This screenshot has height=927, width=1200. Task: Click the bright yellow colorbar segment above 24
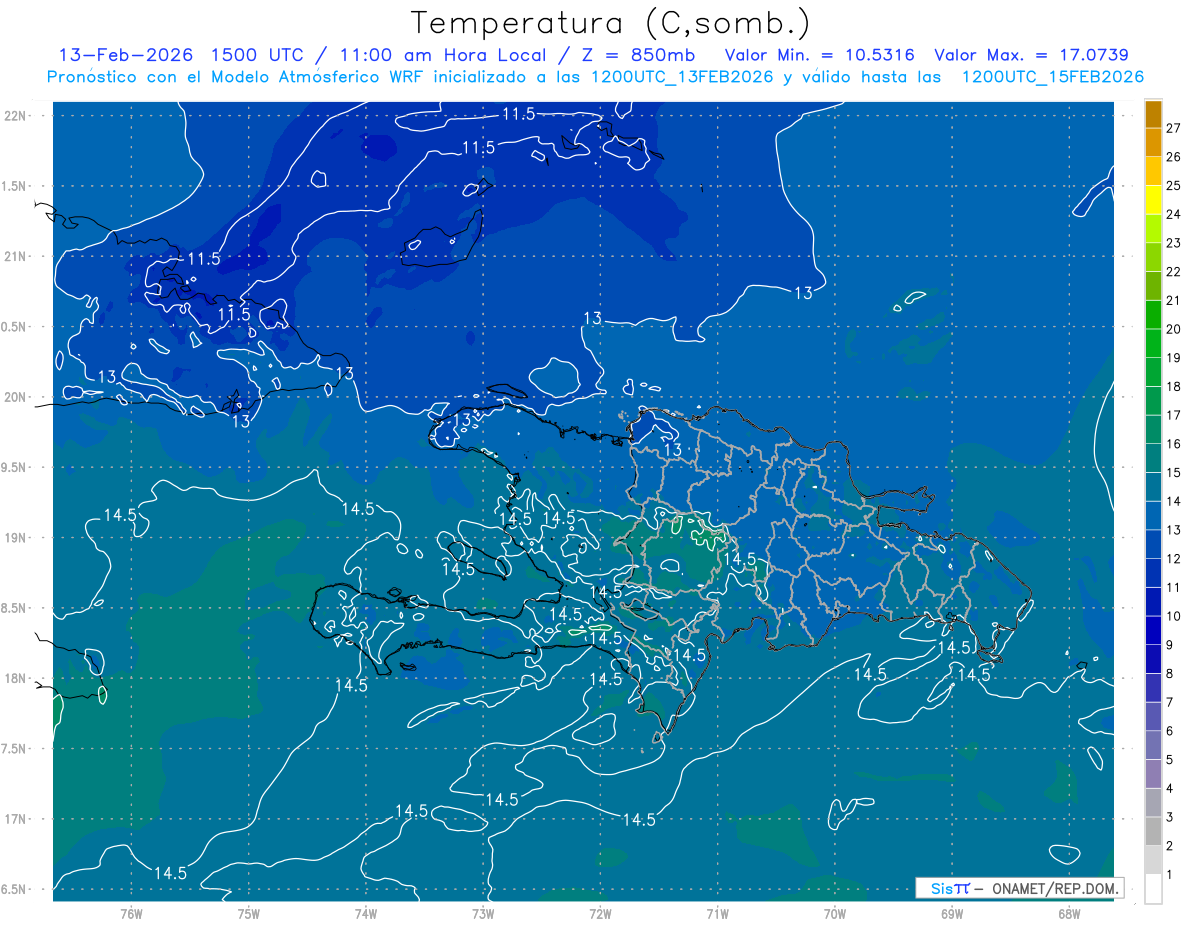[1153, 200]
